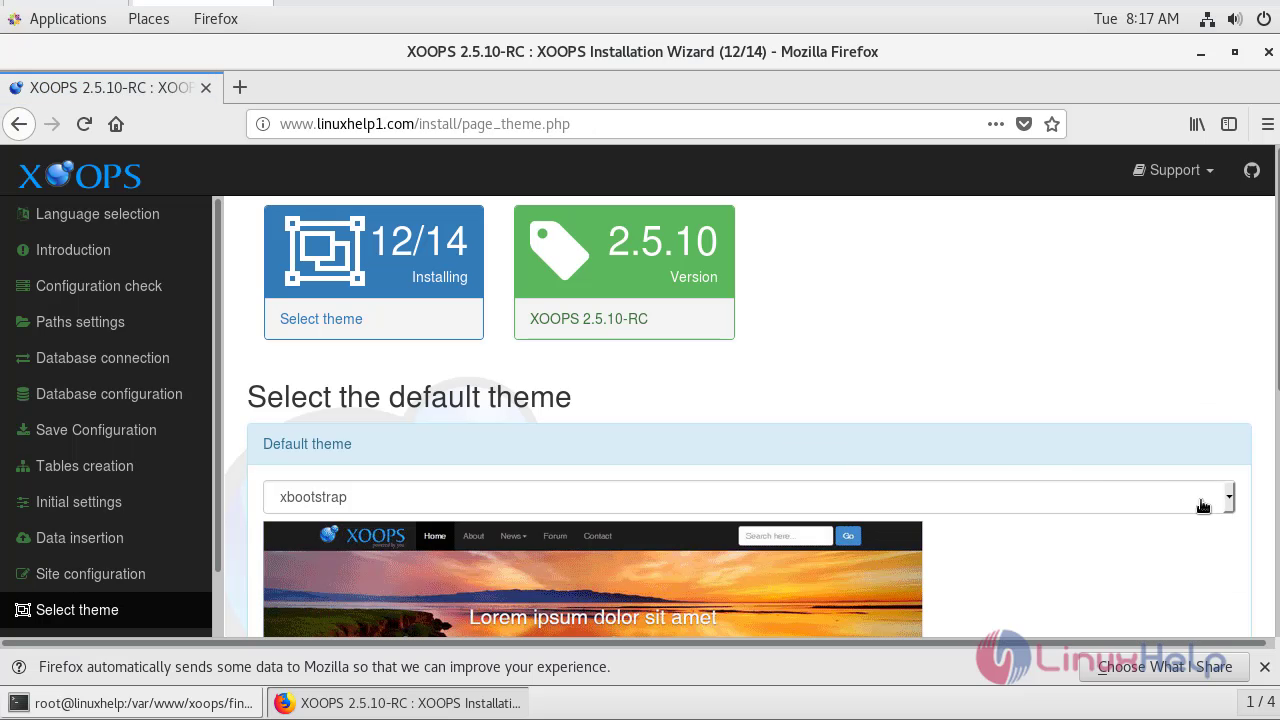
Task: Open the GitHub icon in the header
Action: (x=1252, y=170)
